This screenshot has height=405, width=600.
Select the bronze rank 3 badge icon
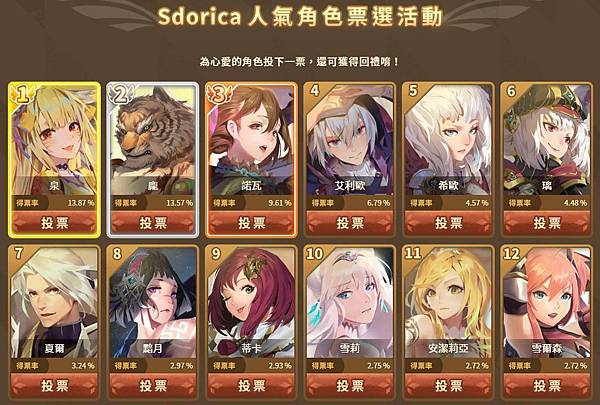click(x=219, y=95)
